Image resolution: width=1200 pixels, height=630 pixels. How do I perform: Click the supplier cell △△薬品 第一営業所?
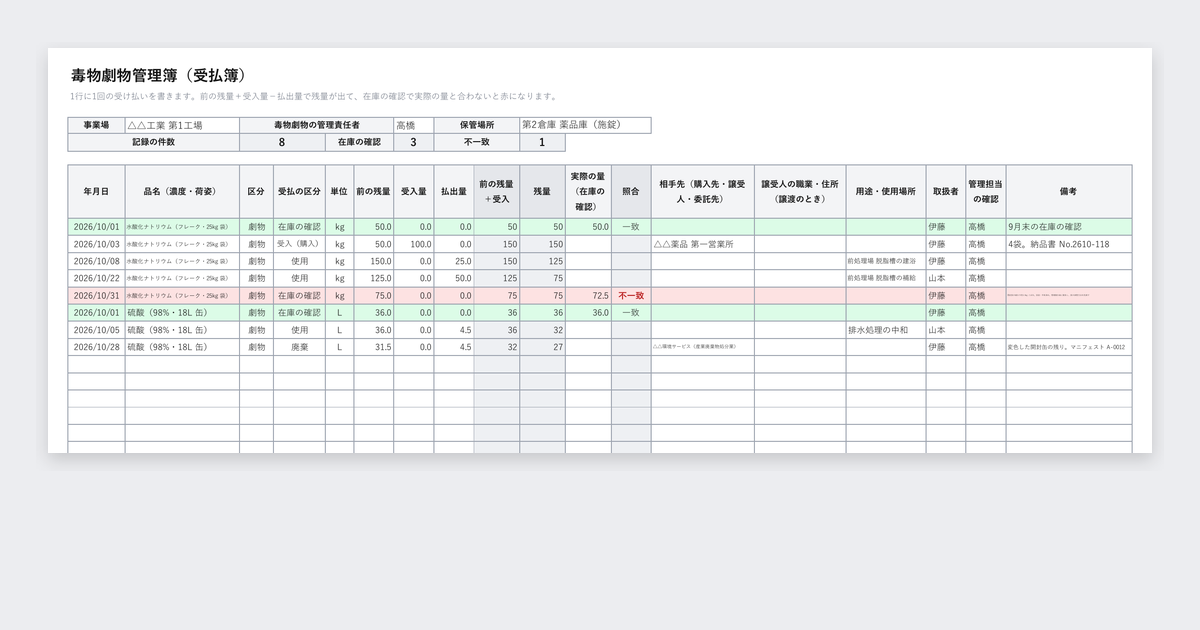coord(703,244)
